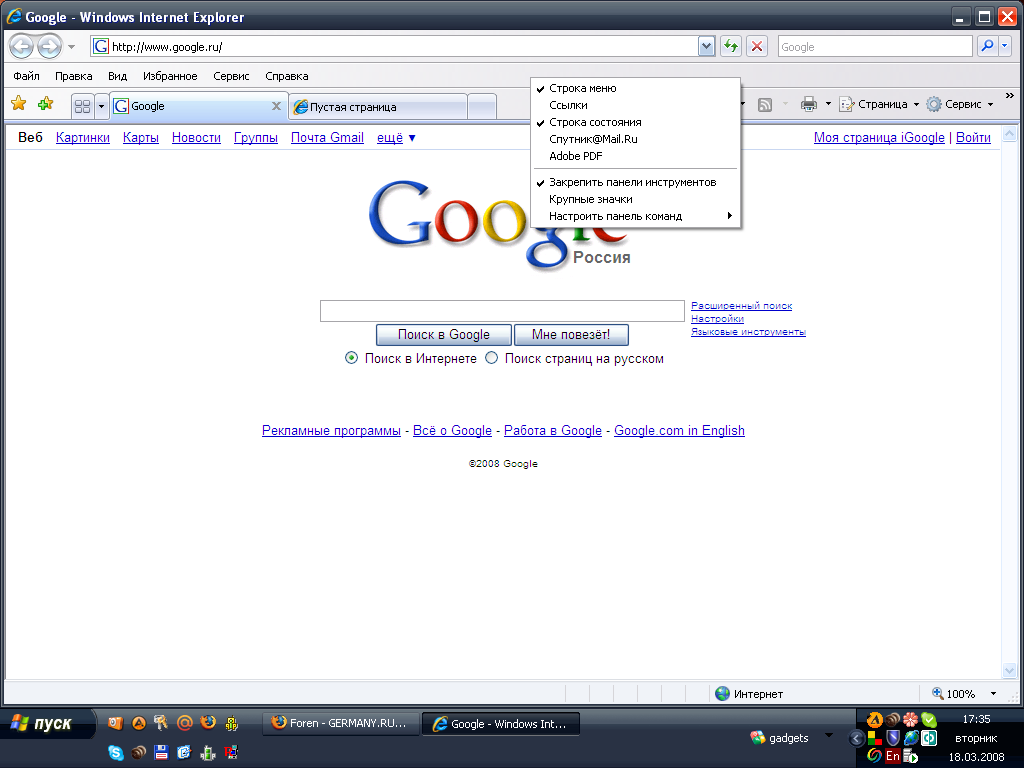Open the Справка menu
1024x768 pixels.
(287, 76)
